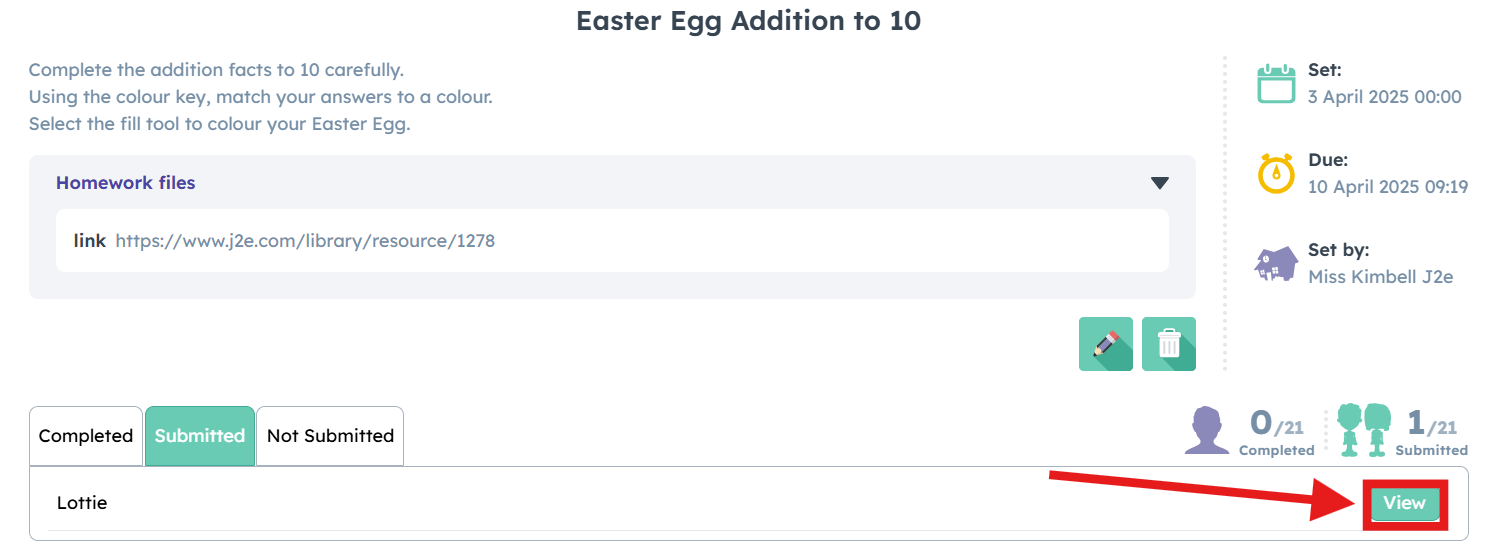The width and height of the screenshot is (1486, 552).
Task: Click the Lottie pupil row
Action: coord(748,503)
